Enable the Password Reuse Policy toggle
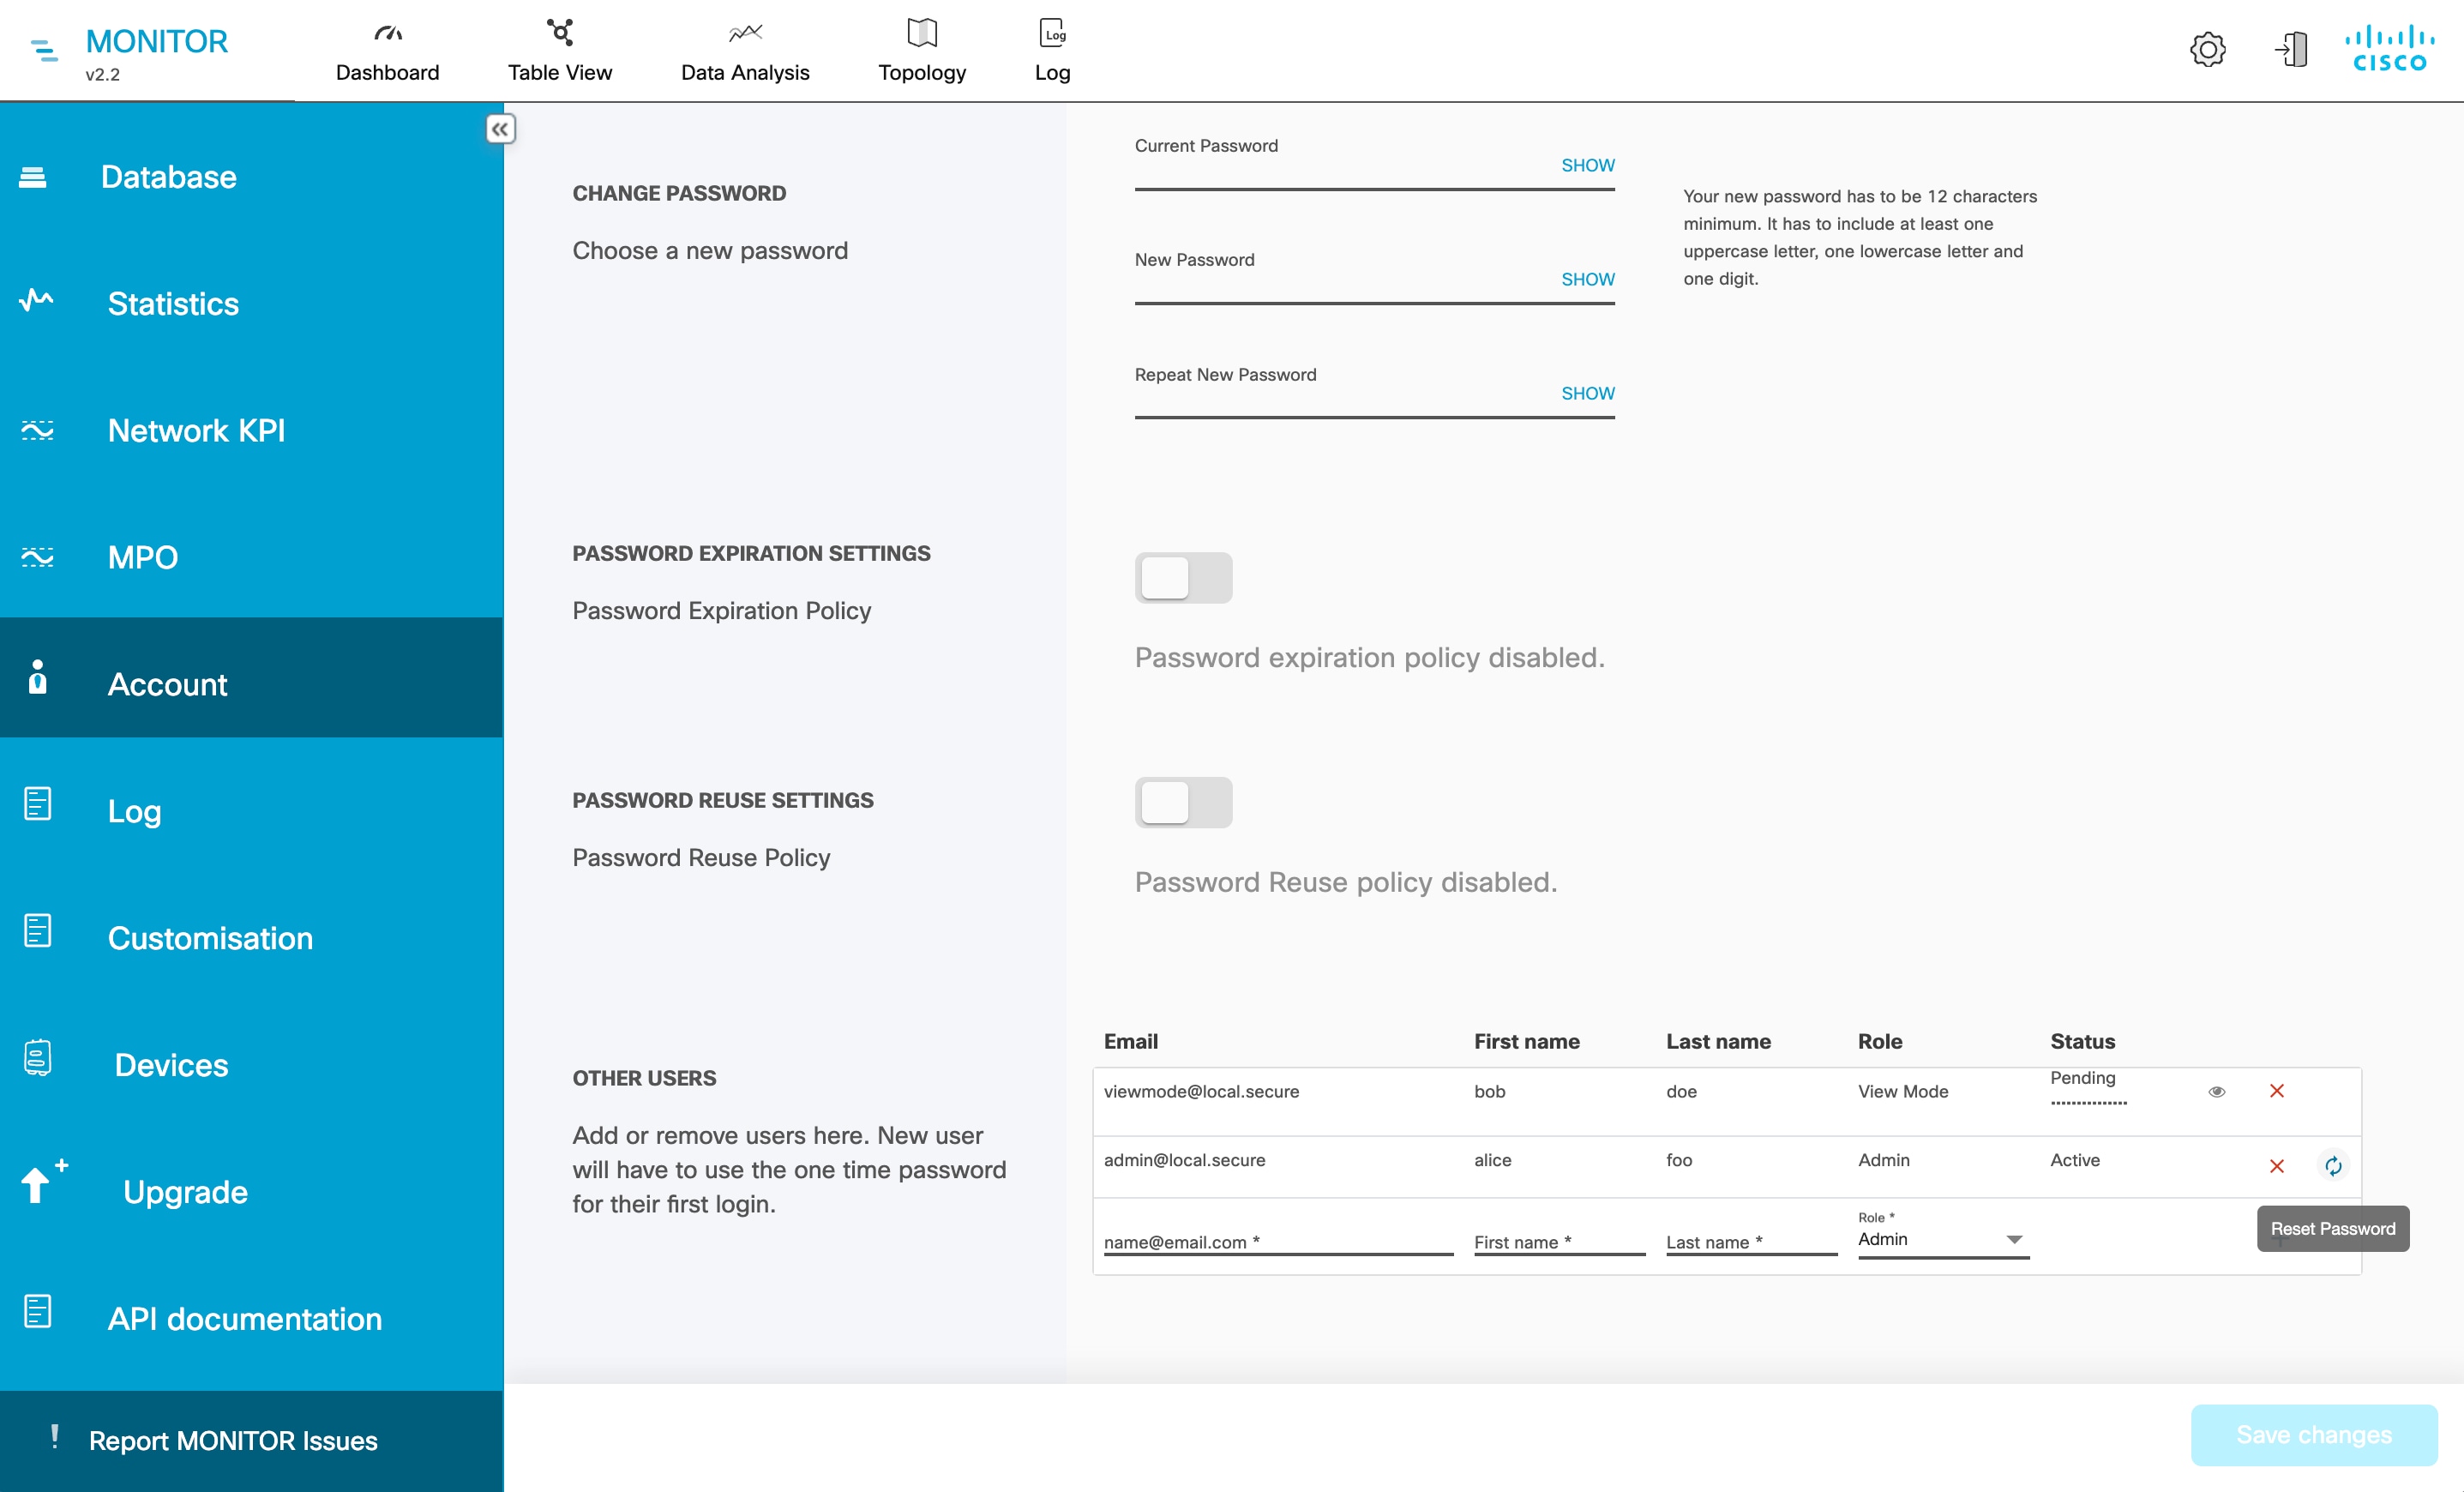2464x1492 pixels. click(1184, 802)
